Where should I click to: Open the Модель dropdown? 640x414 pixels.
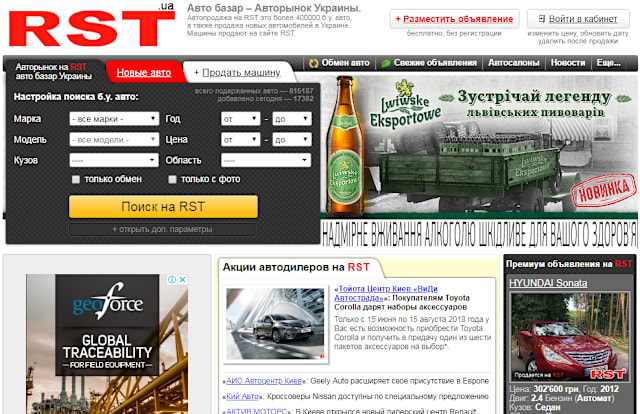click(114, 140)
